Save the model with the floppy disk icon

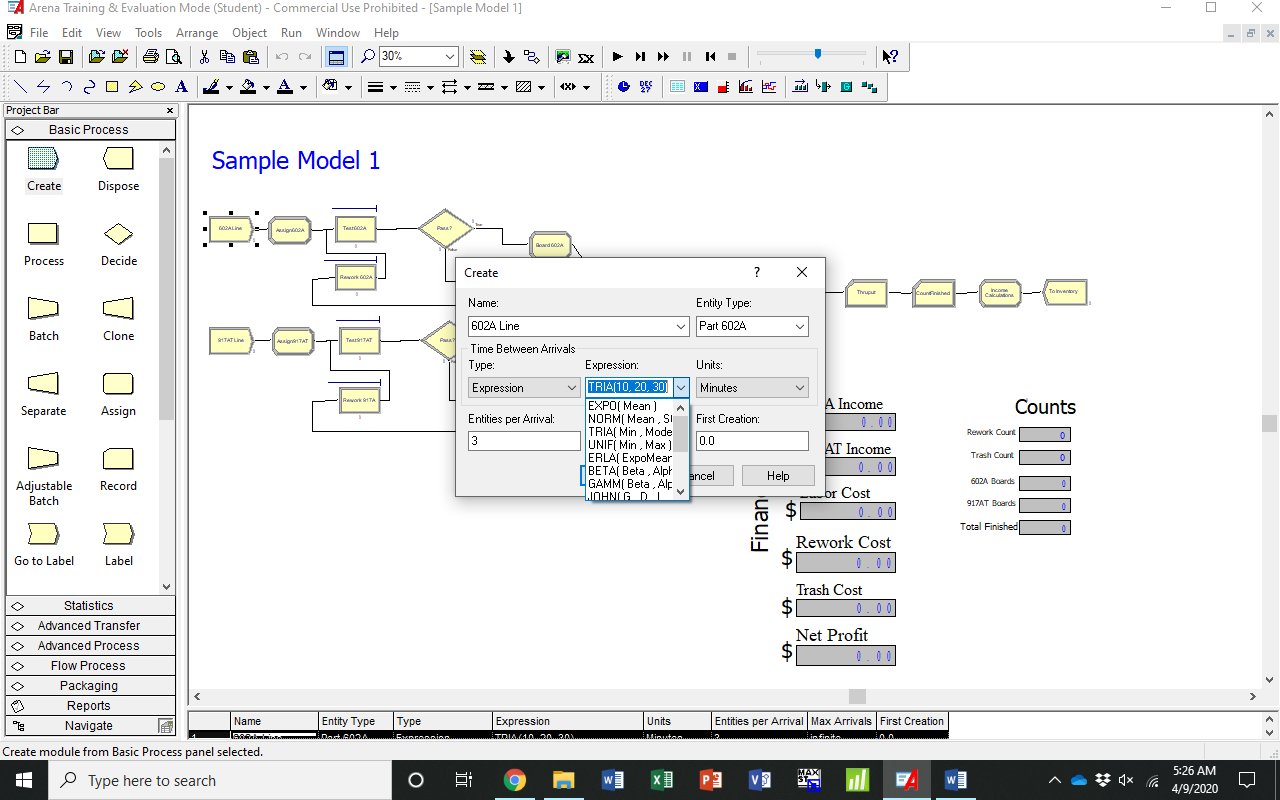65,57
